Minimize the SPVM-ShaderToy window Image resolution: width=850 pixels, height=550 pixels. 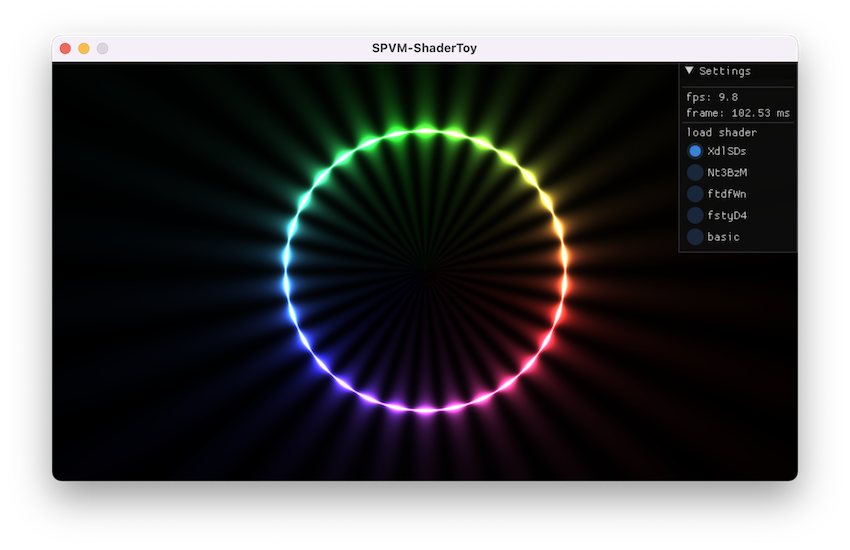[84, 49]
